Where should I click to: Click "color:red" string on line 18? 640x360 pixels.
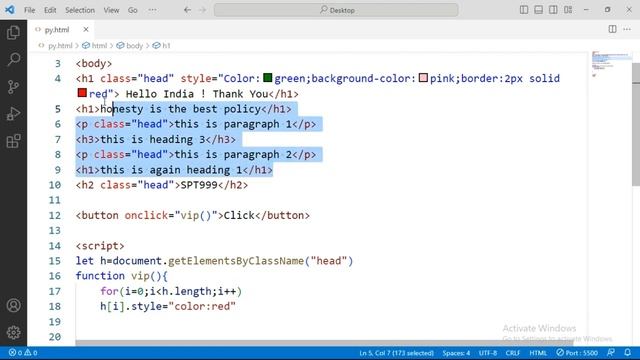coord(202,306)
